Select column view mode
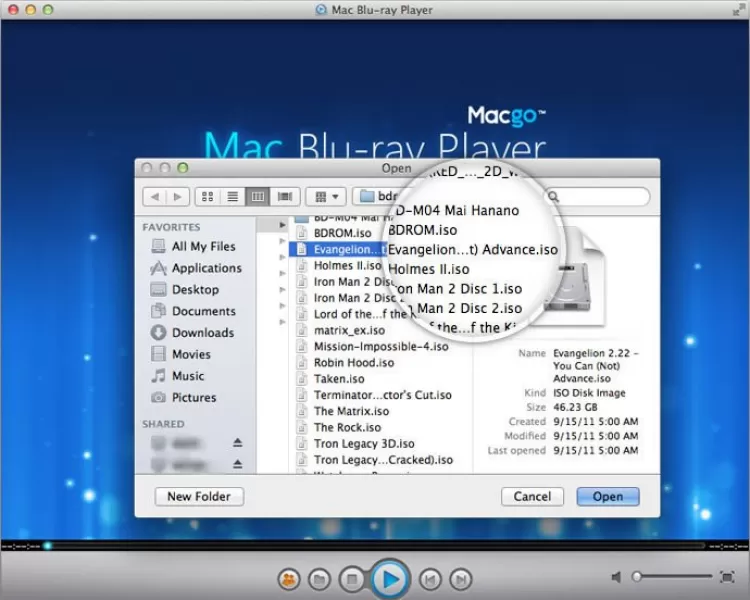750x600 pixels. tap(257, 197)
